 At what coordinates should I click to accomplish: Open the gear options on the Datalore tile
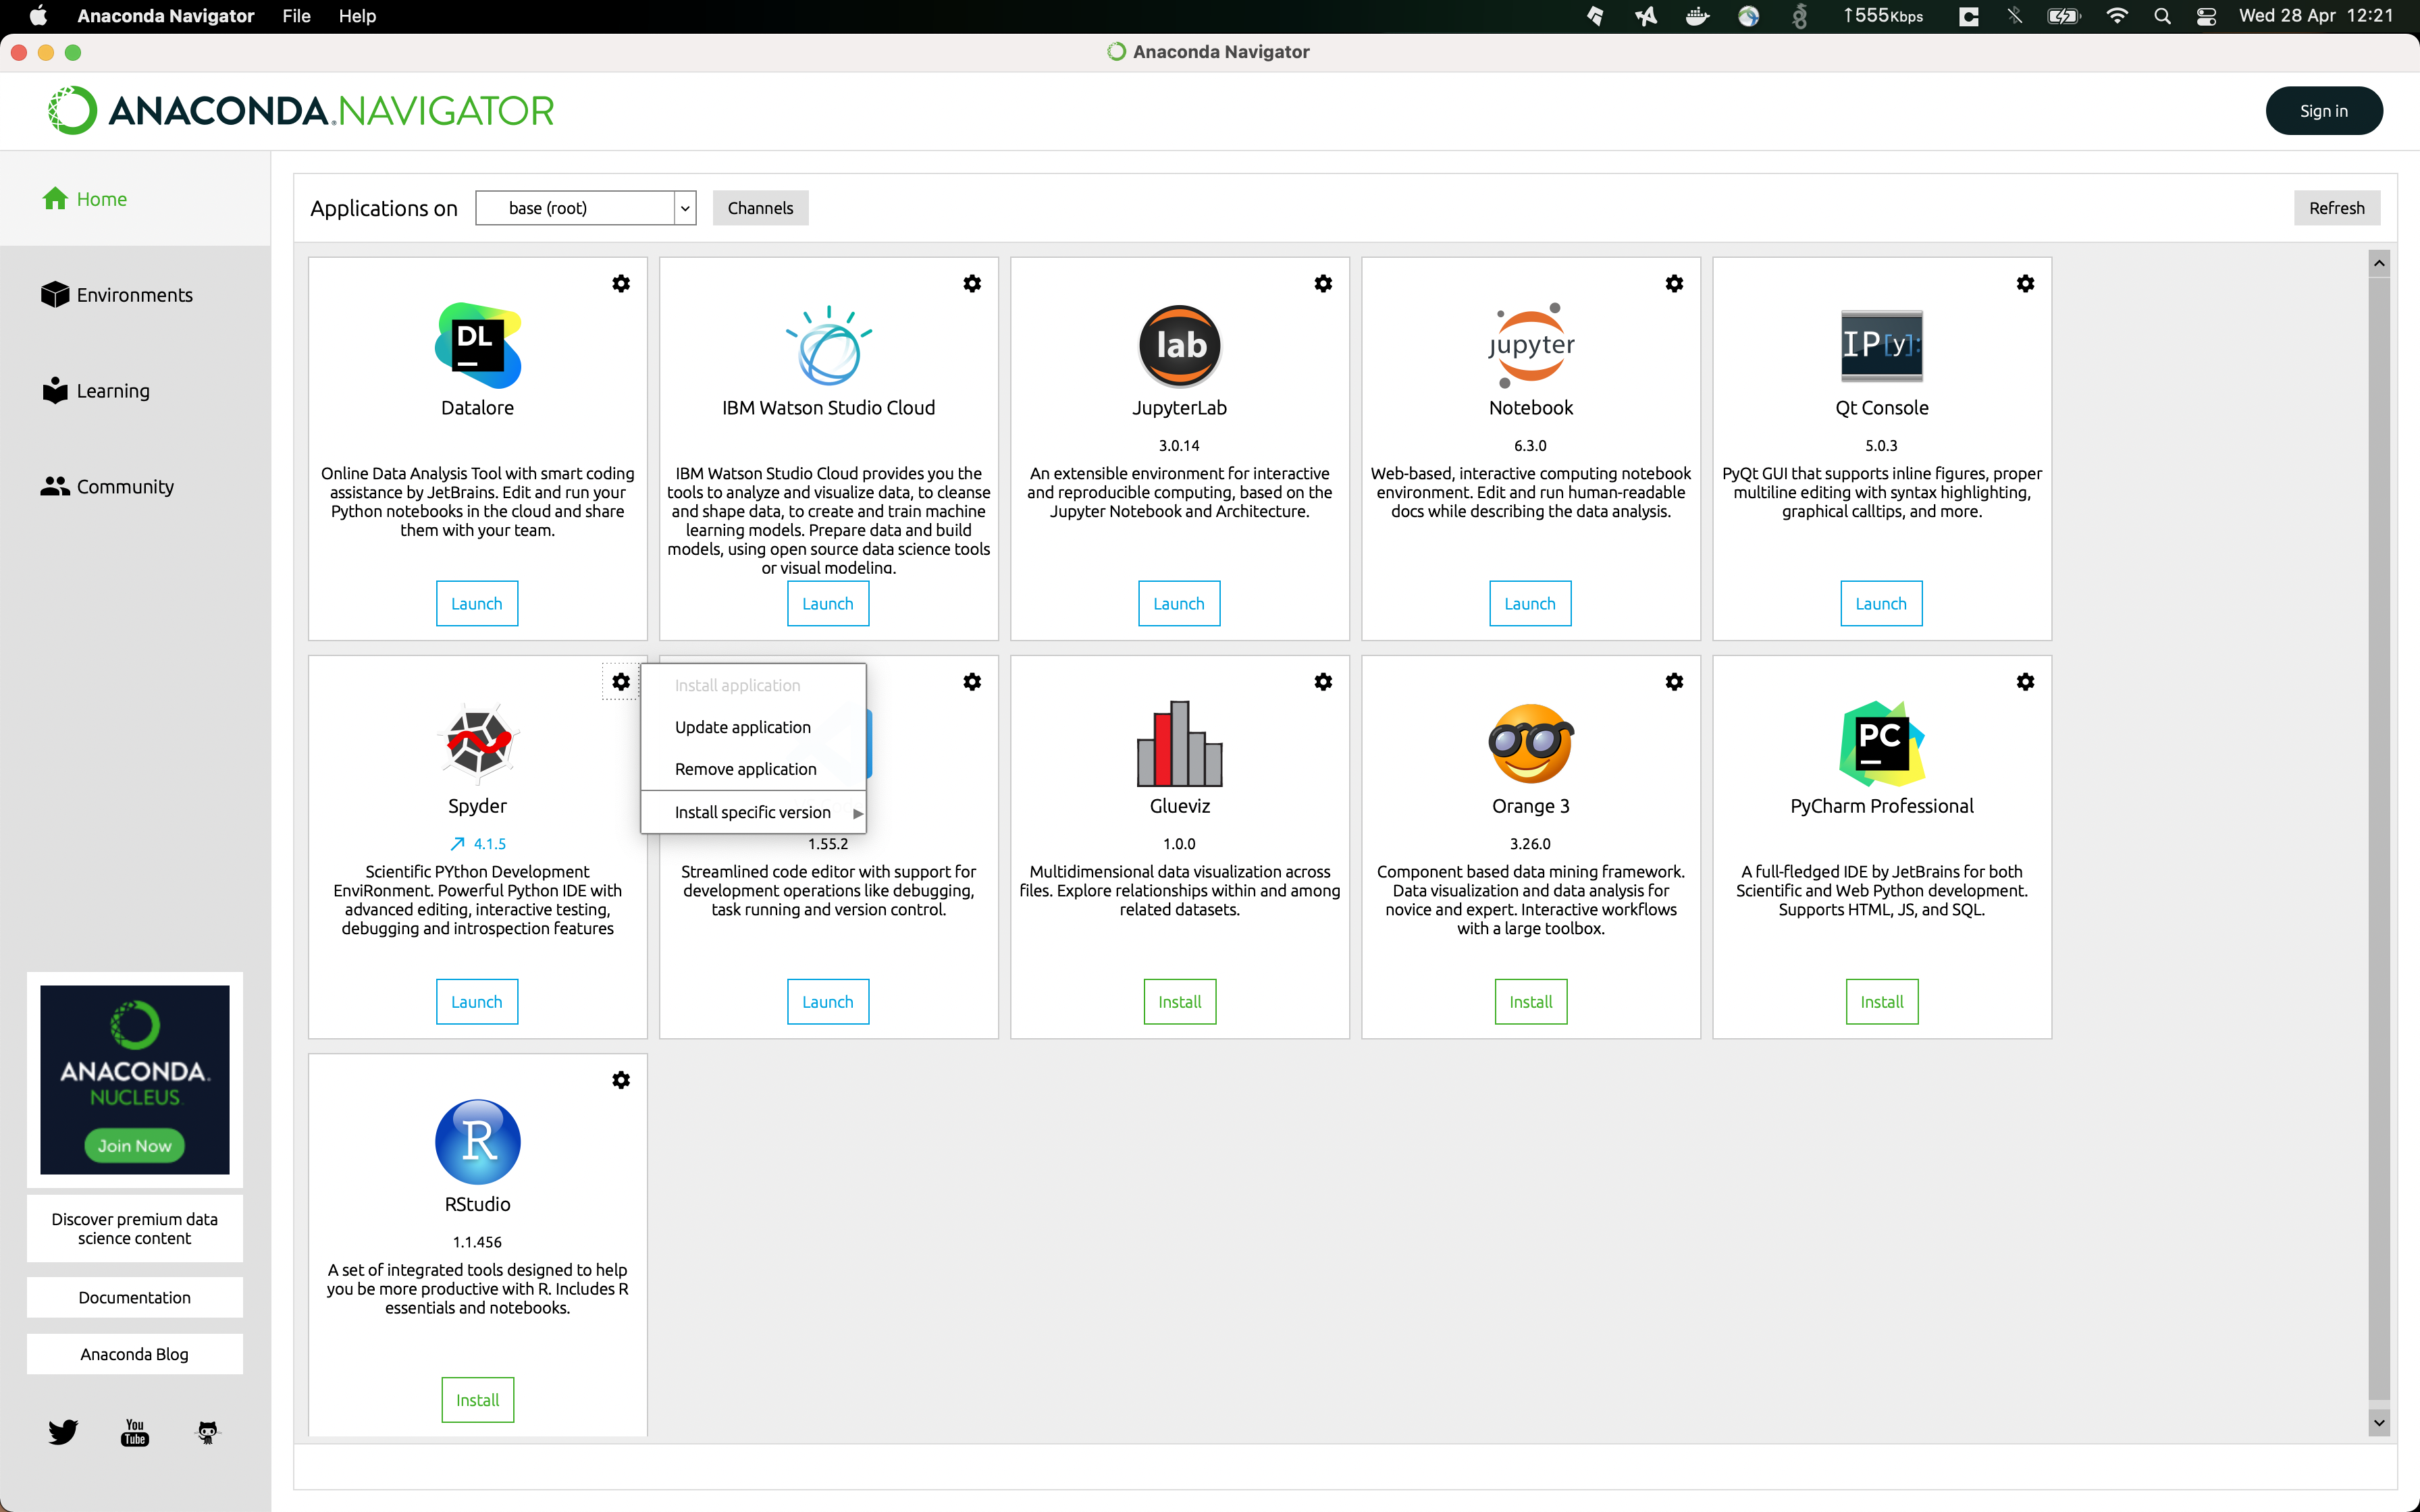pyautogui.click(x=621, y=284)
